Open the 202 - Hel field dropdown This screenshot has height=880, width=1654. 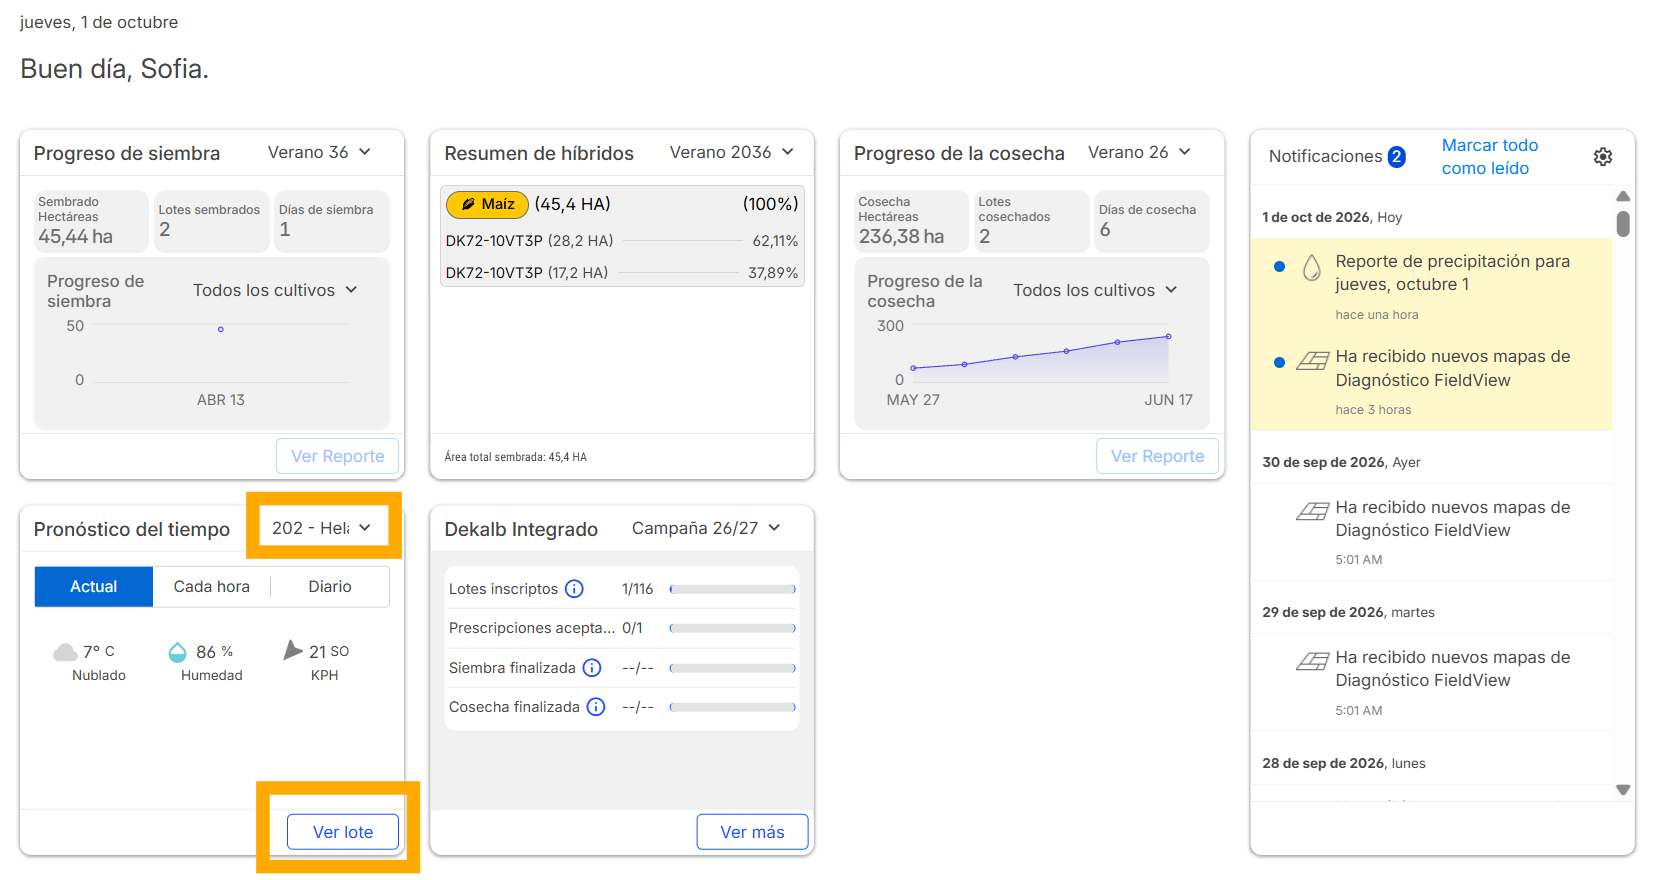click(323, 528)
